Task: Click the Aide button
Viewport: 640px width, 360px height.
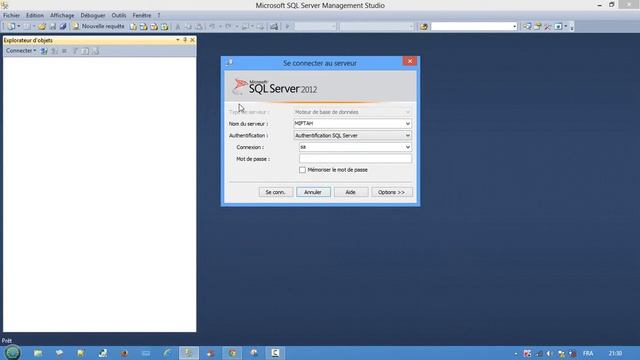Action: (351, 192)
